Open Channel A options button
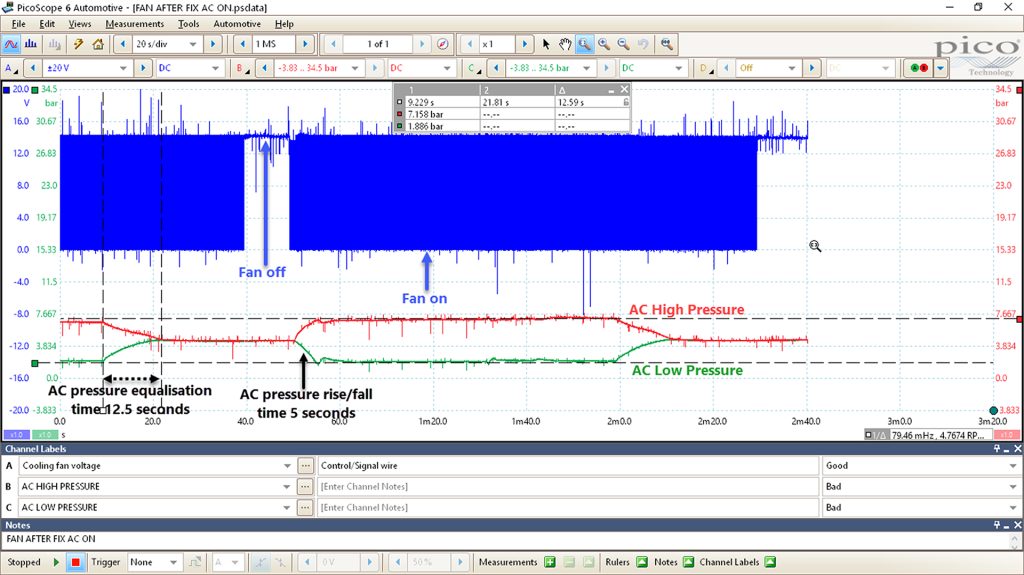This screenshot has width=1024, height=575. [x=11, y=68]
